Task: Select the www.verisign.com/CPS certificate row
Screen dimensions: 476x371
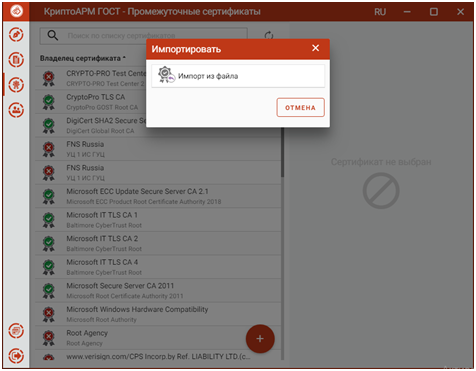Action: [x=158, y=355]
